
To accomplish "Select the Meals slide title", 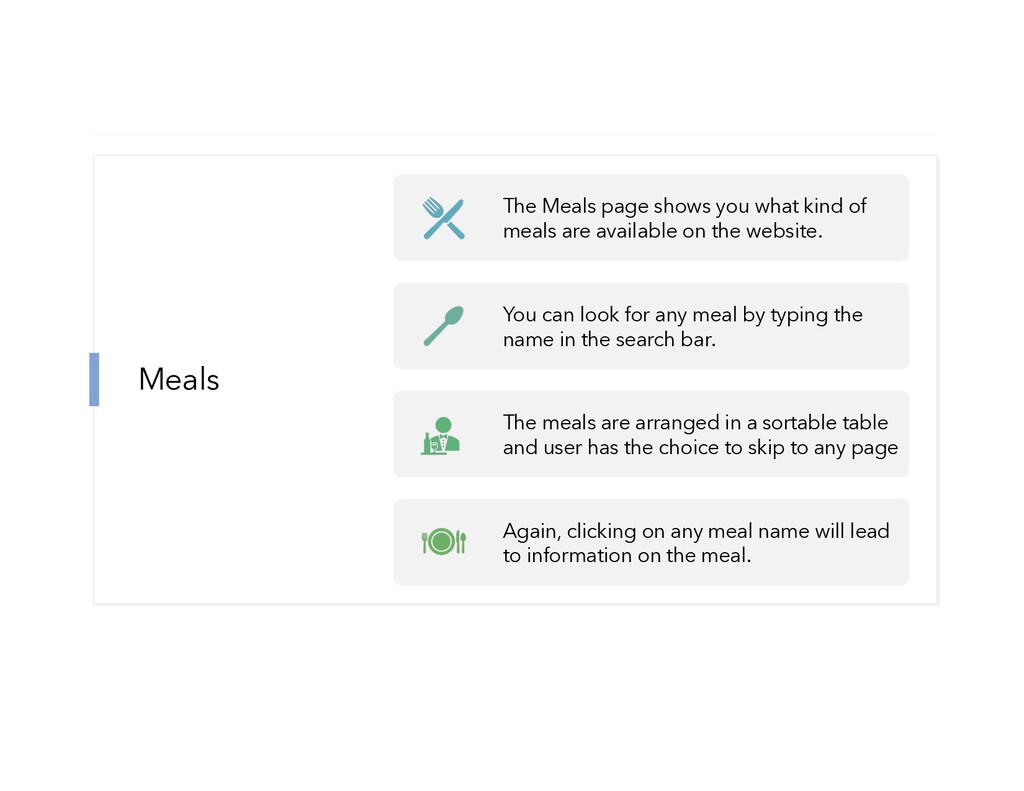I will pyautogui.click(x=179, y=379).
